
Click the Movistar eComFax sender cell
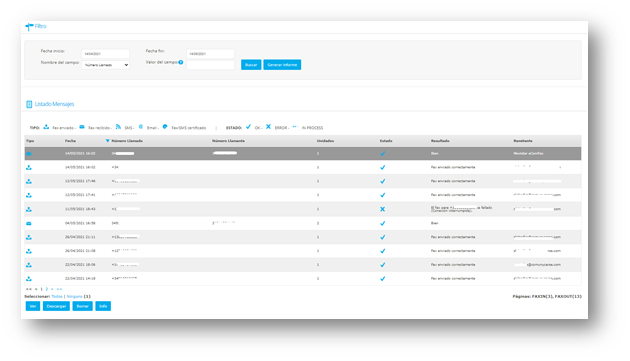pos(528,154)
